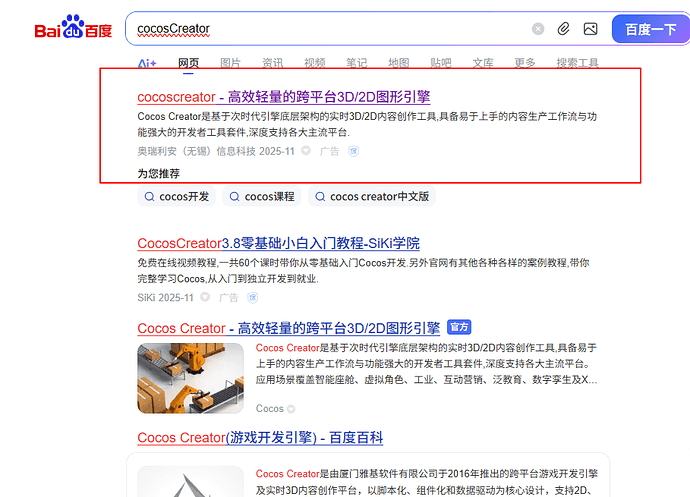Viewport: 690px width, 497px height.
Task: Click 广告 label on SiKi result
Action: [x=228, y=298]
